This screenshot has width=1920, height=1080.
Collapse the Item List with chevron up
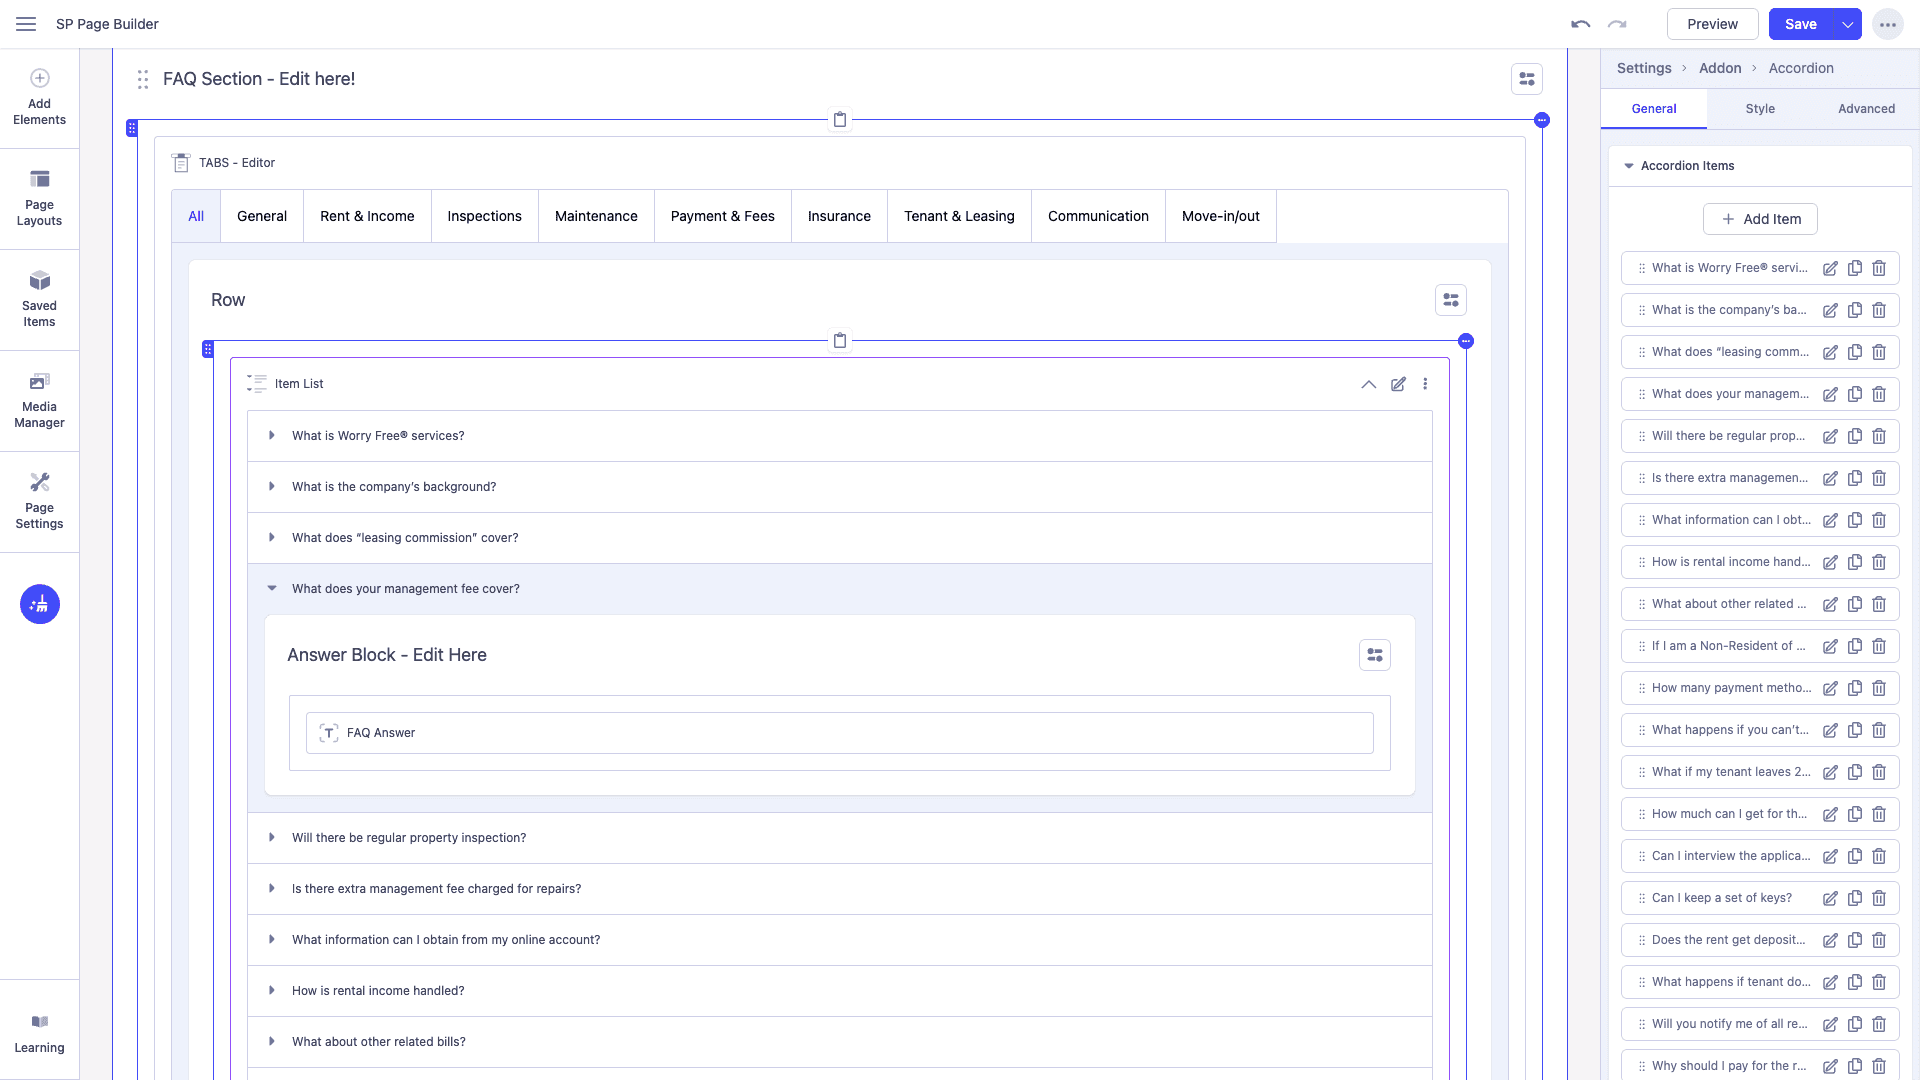click(1368, 384)
